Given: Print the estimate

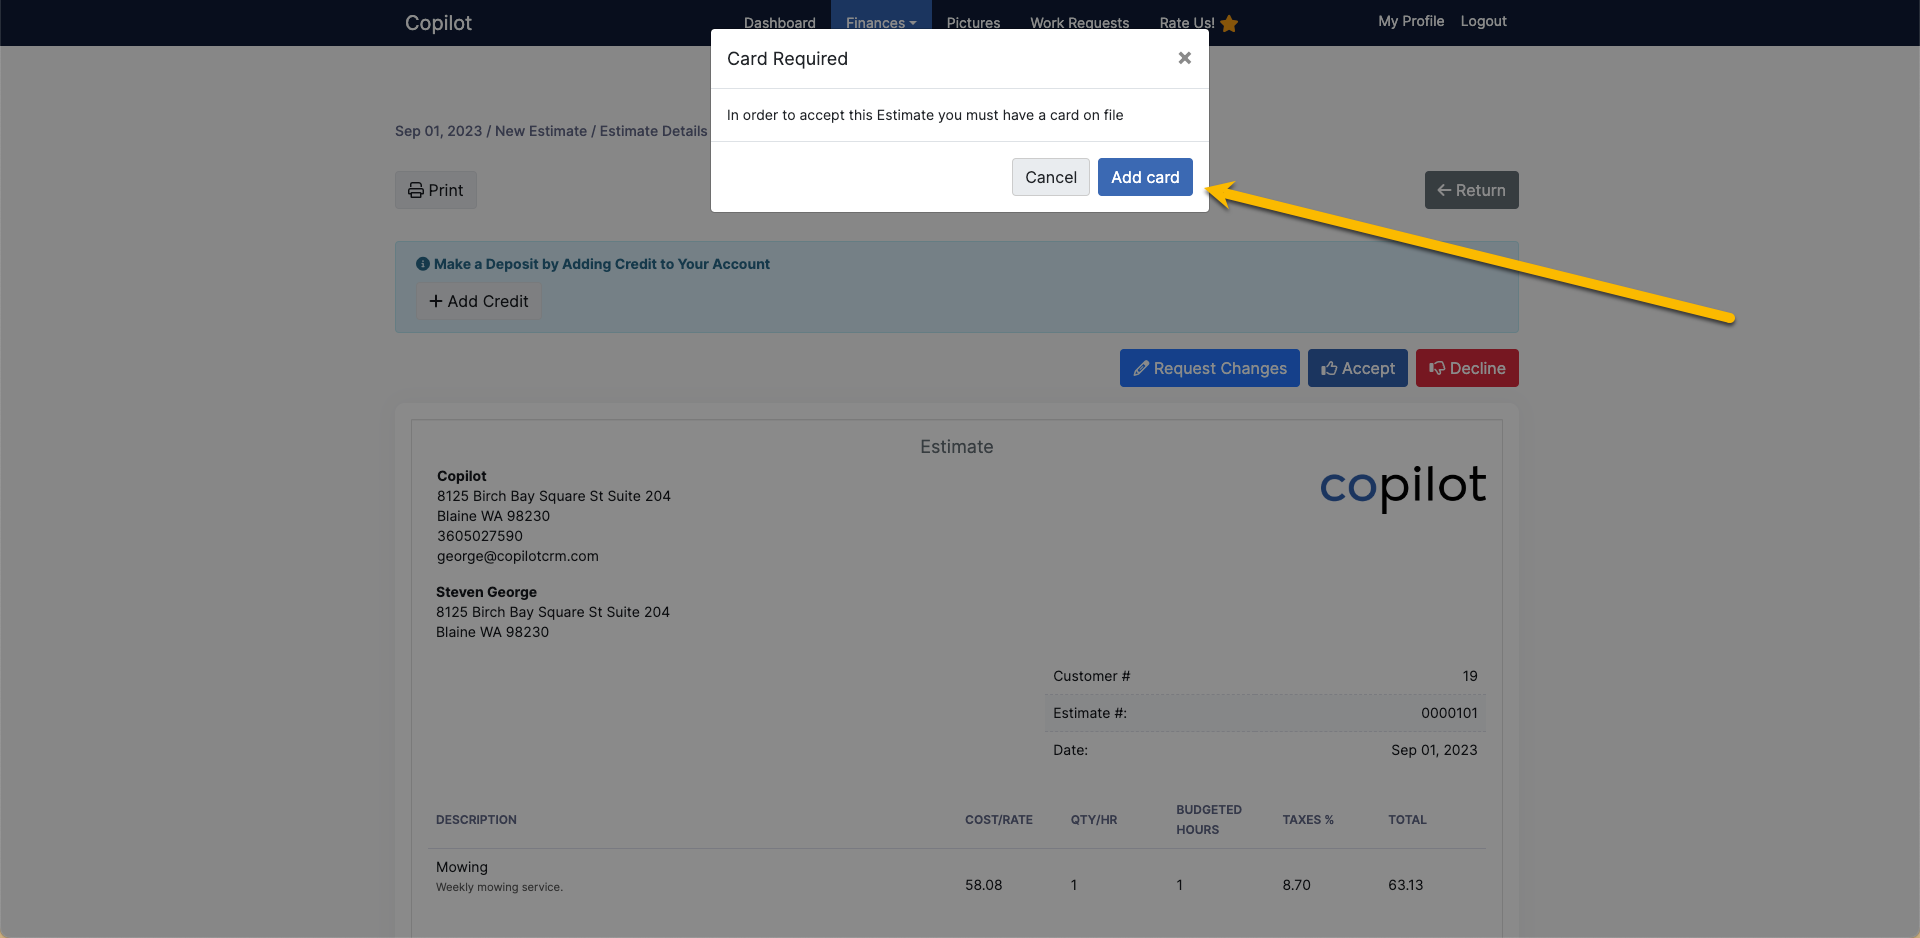Looking at the screenshot, I should coord(436,190).
